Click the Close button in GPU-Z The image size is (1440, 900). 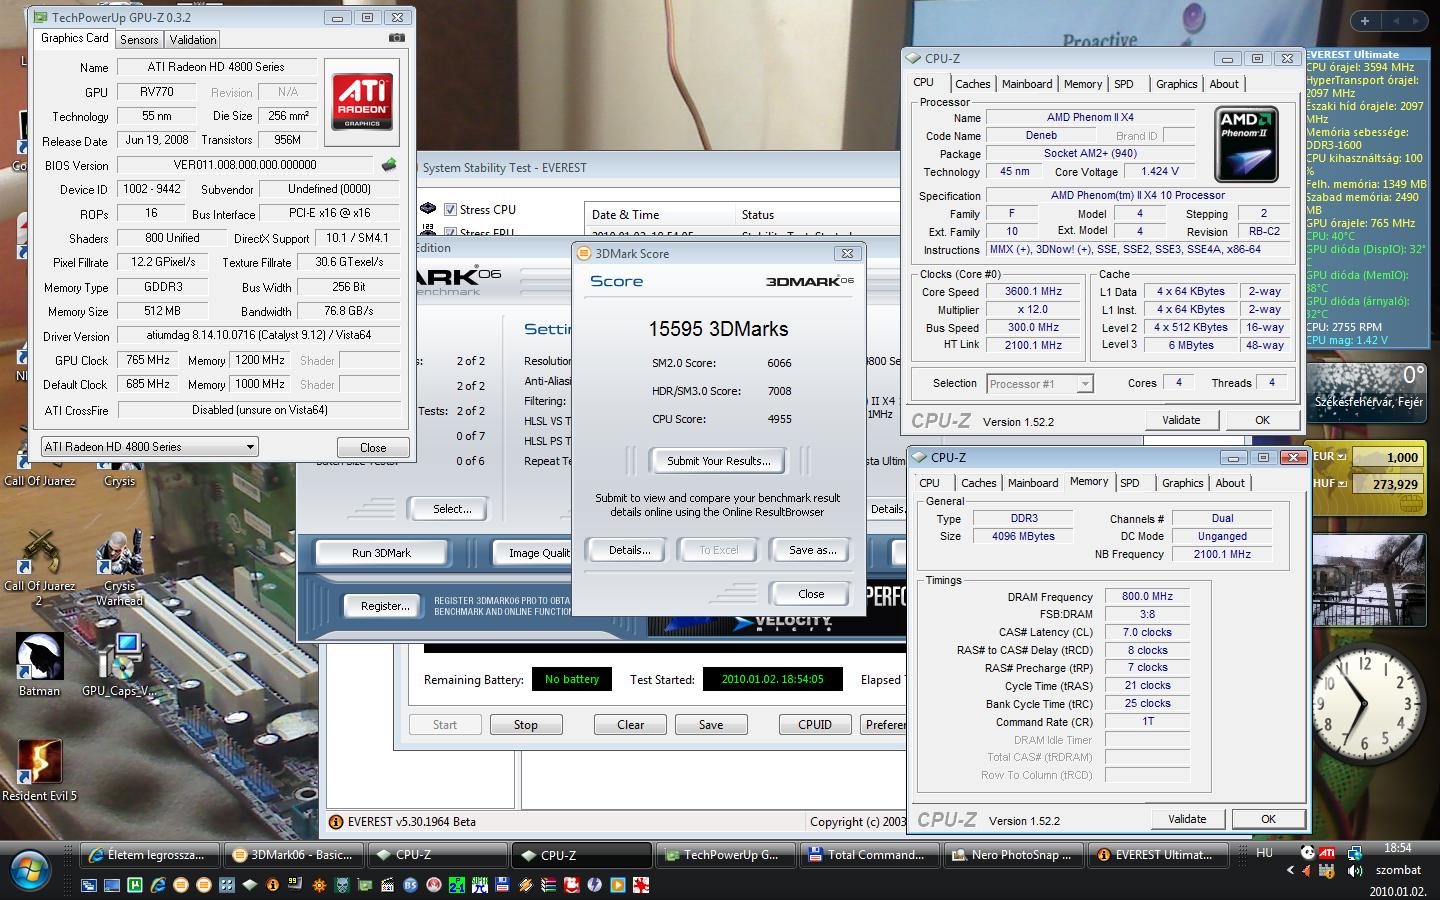(x=373, y=447)
